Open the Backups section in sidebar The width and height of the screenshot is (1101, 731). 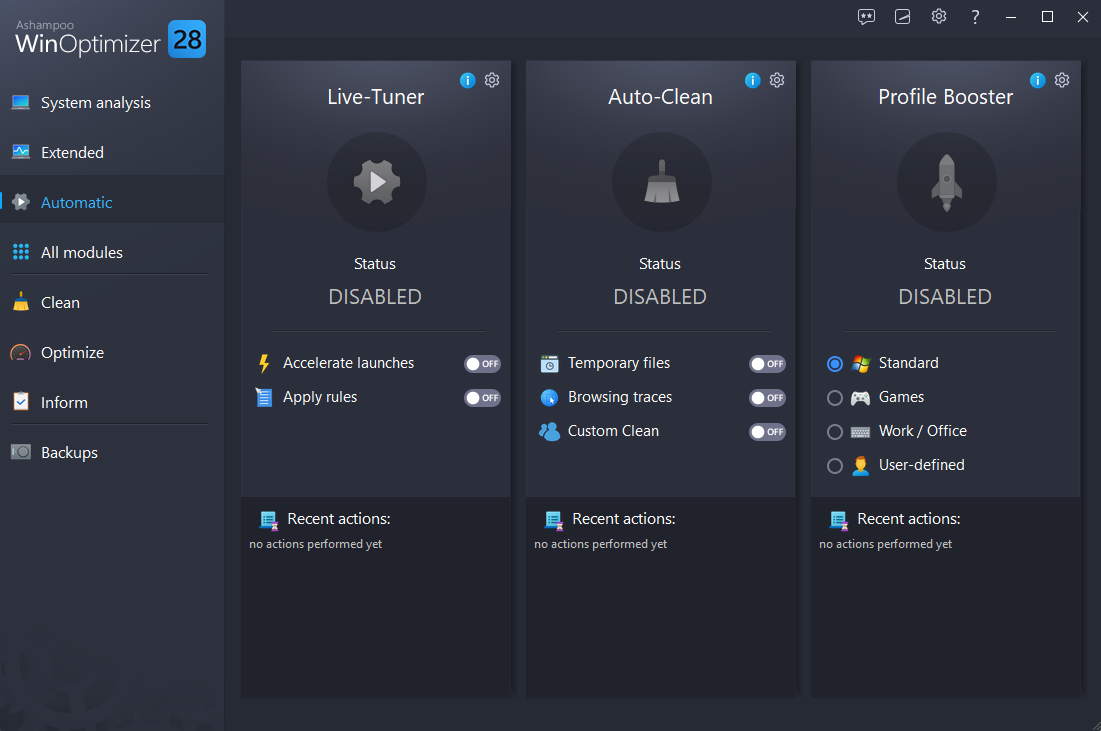68,452
